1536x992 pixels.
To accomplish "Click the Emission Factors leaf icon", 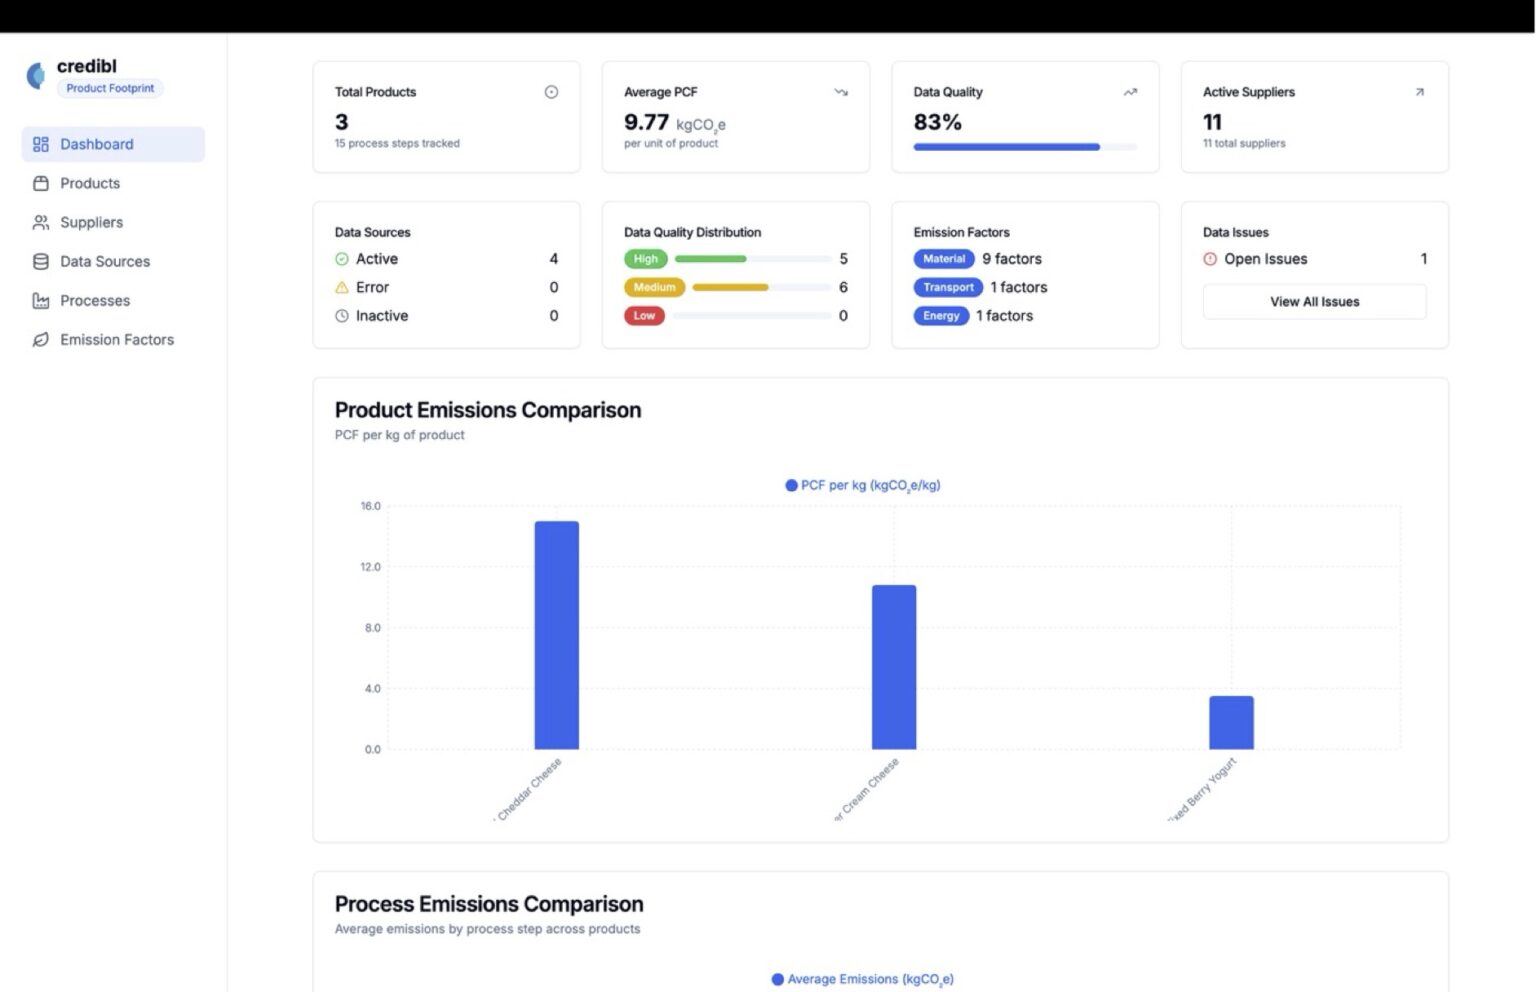I will pyautogui.click(x=40, y=339).
